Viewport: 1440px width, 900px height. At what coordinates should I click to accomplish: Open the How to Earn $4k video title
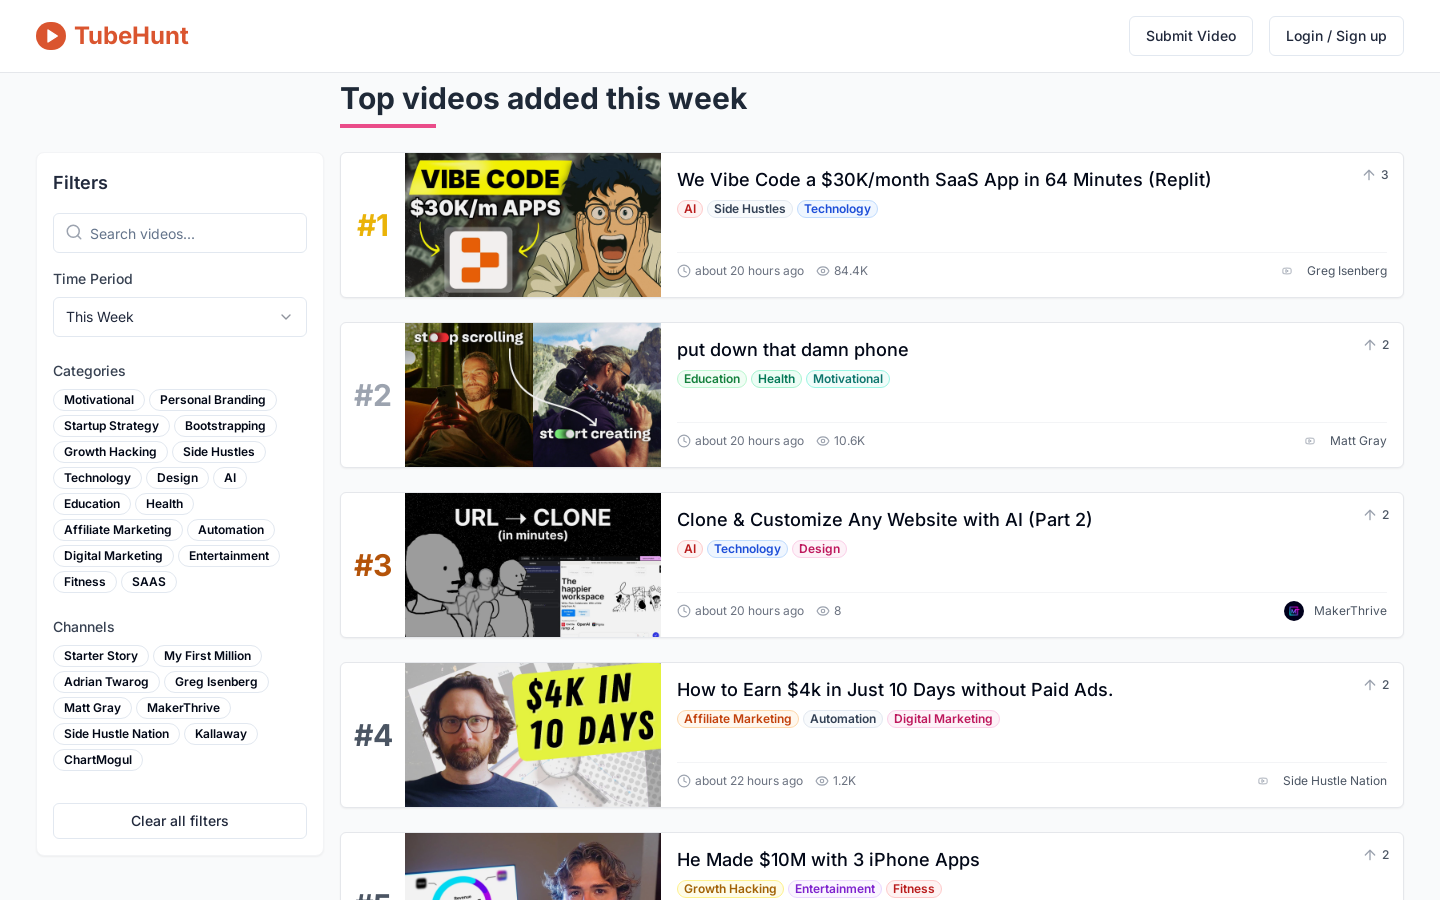click(x=895, y=690)
